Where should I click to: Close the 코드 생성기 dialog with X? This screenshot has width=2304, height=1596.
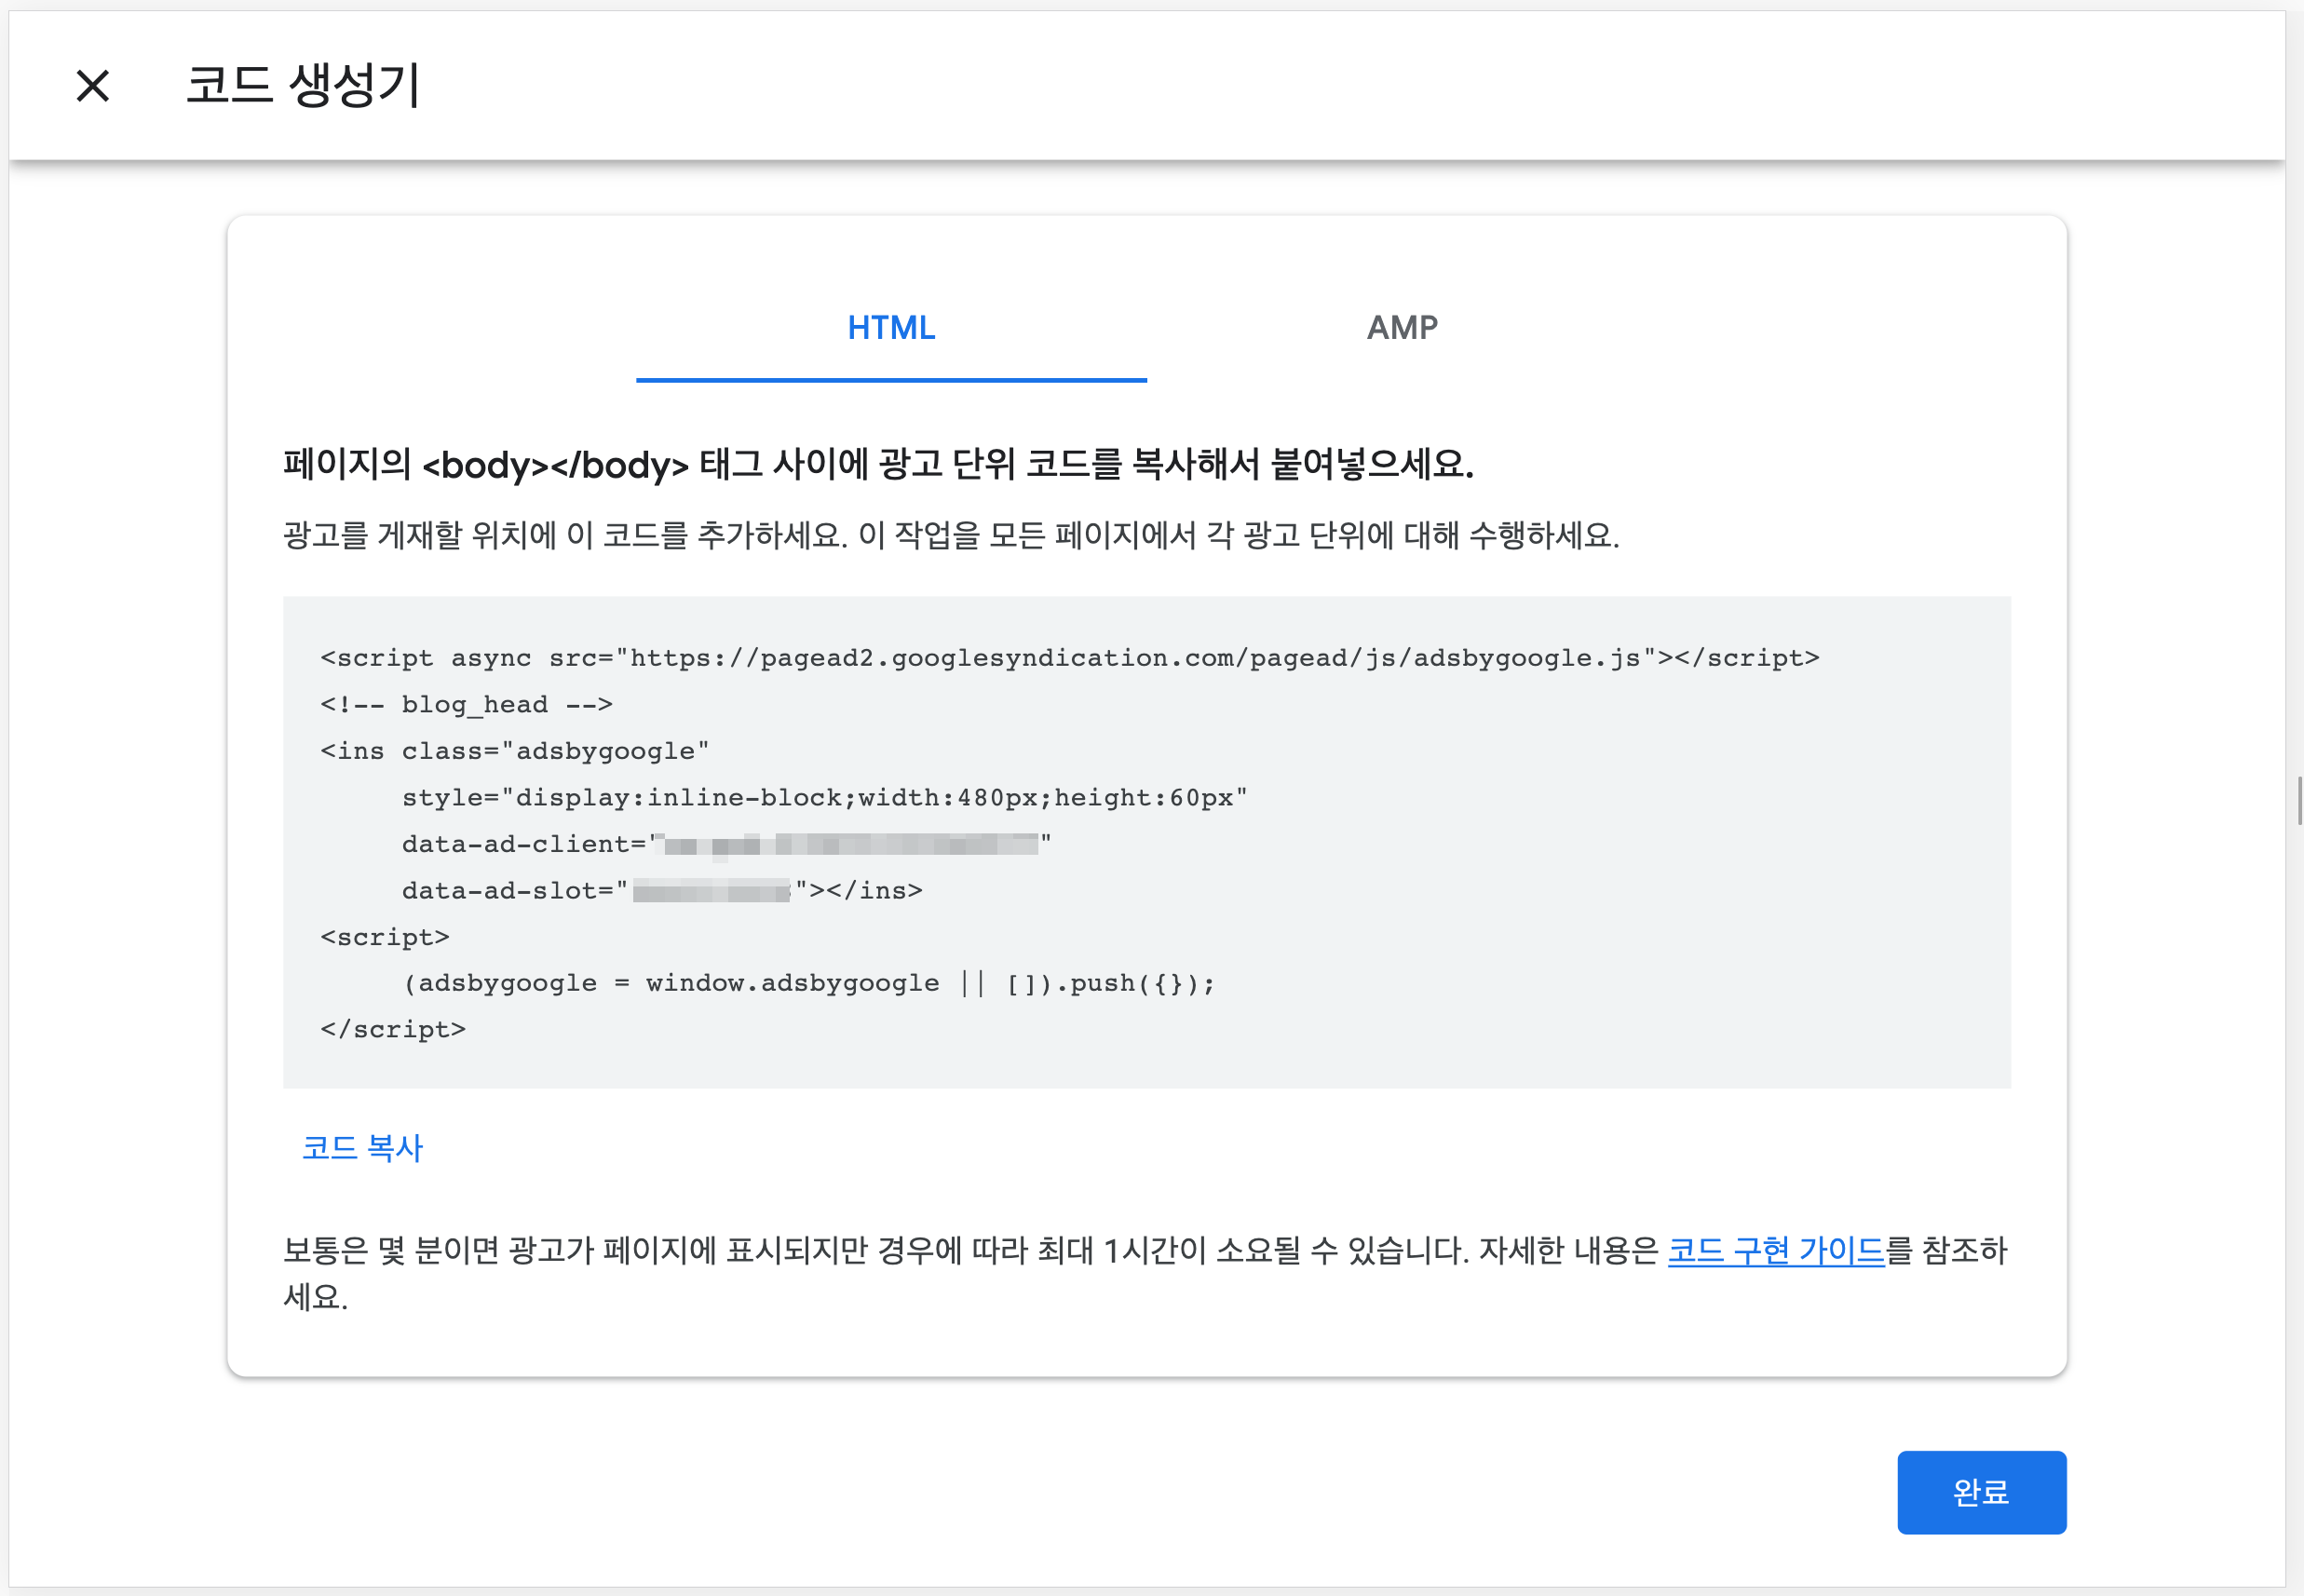[93, 86]
